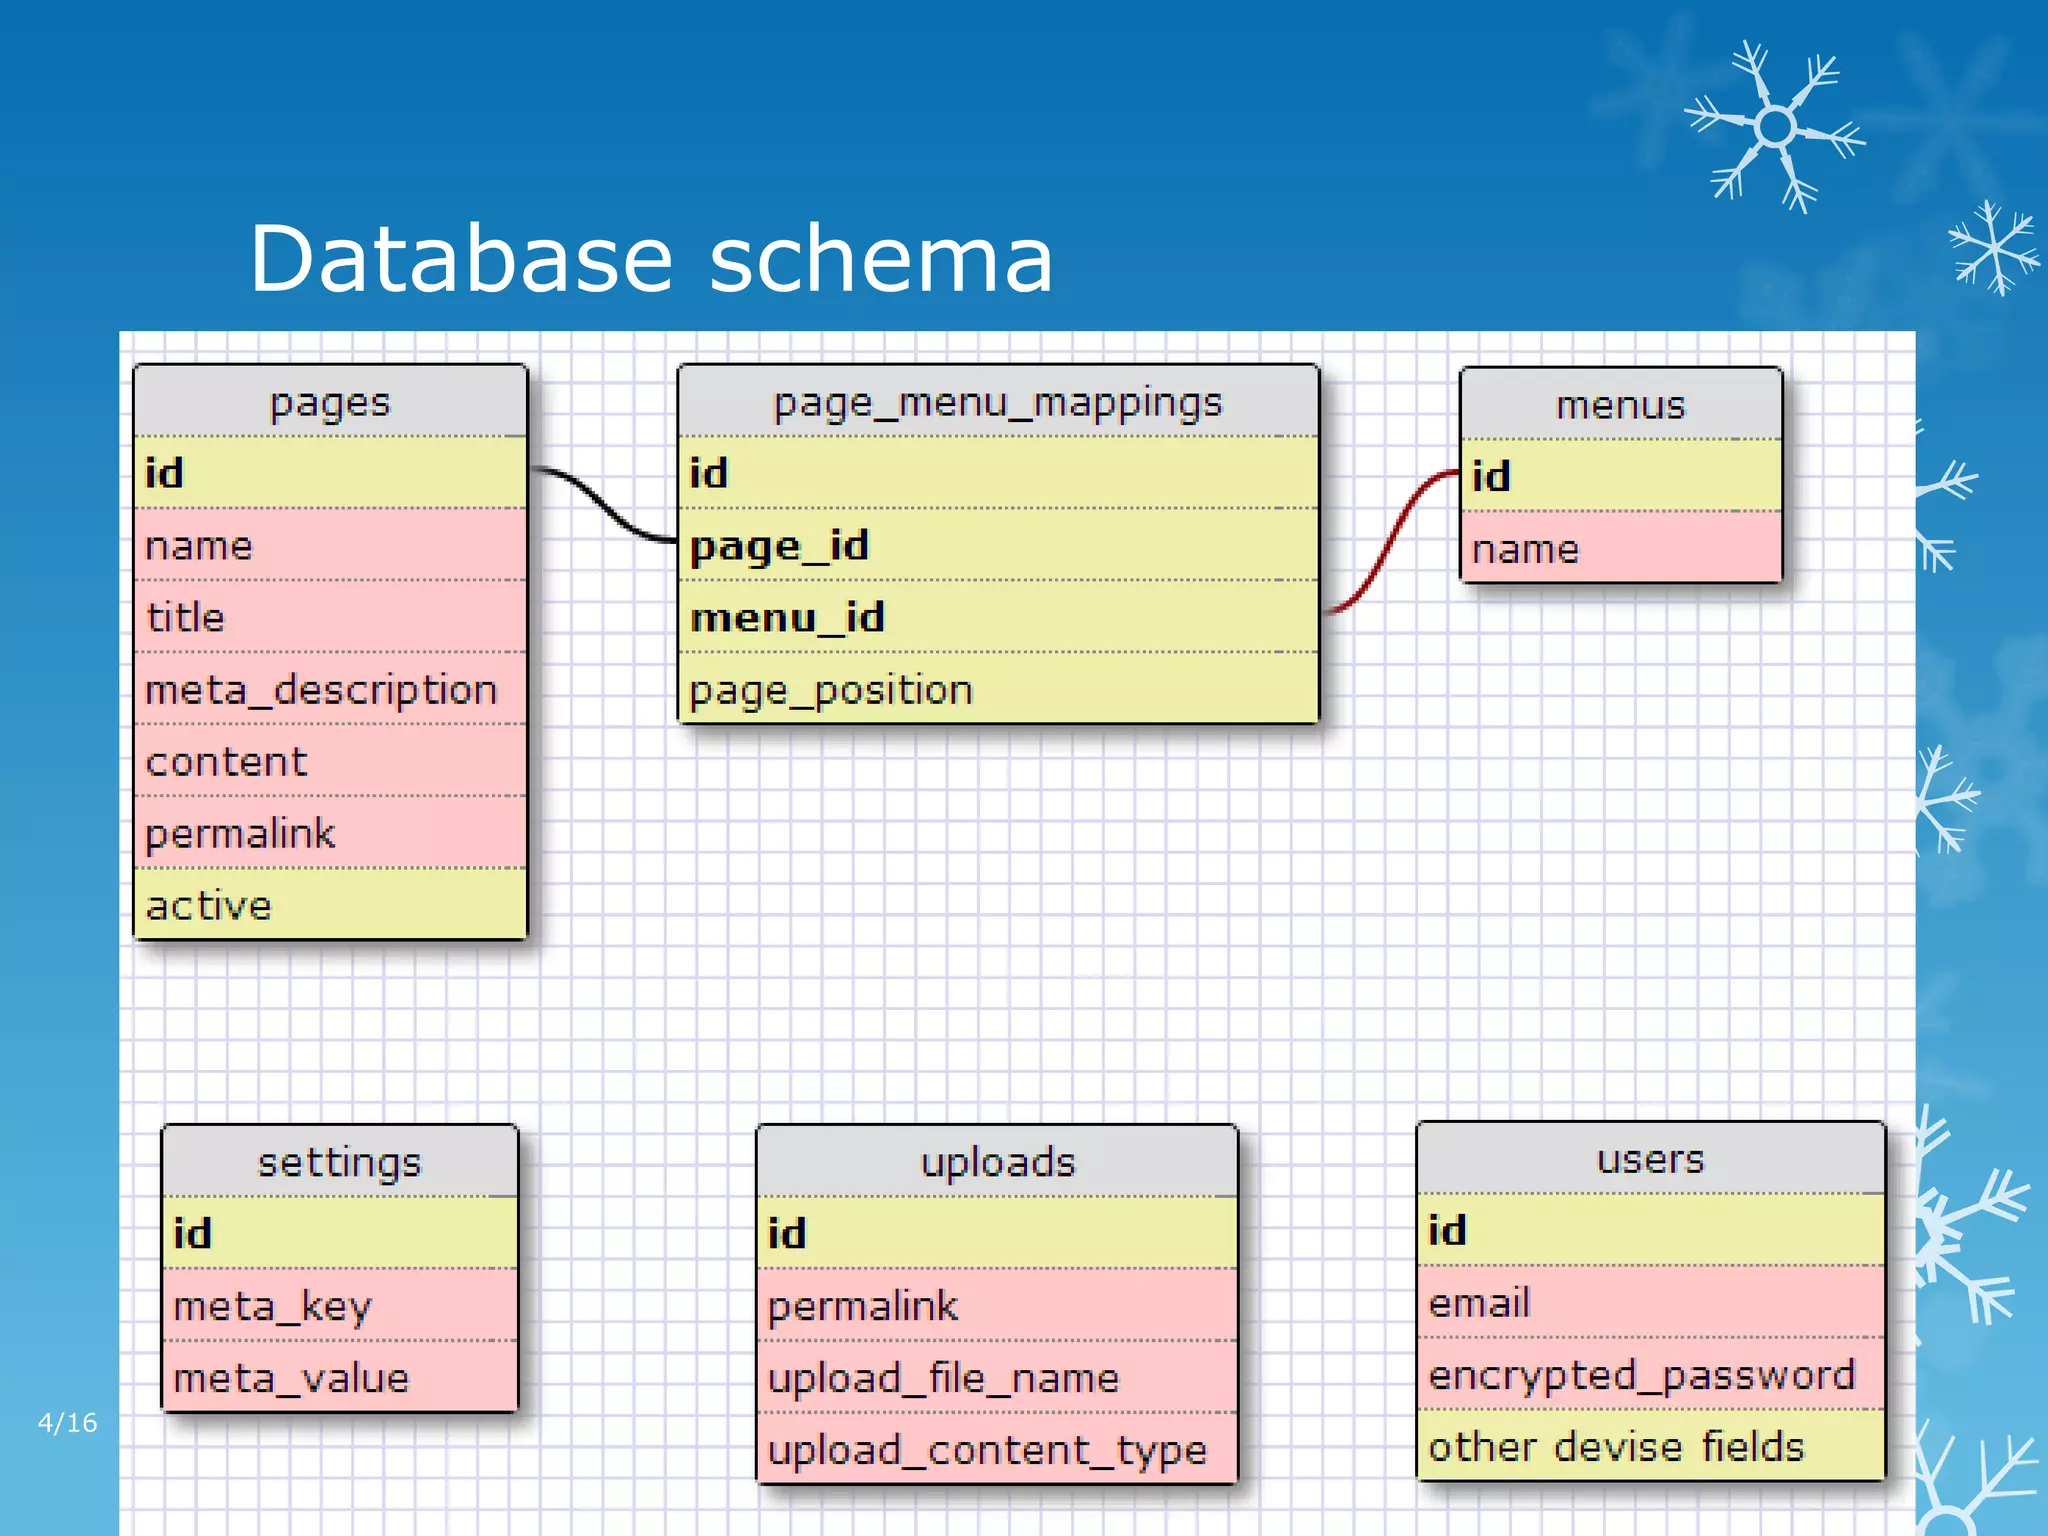Click the large snowflake decoration
This screenshot has height=1536, width=2048.
pos(1775,127)
